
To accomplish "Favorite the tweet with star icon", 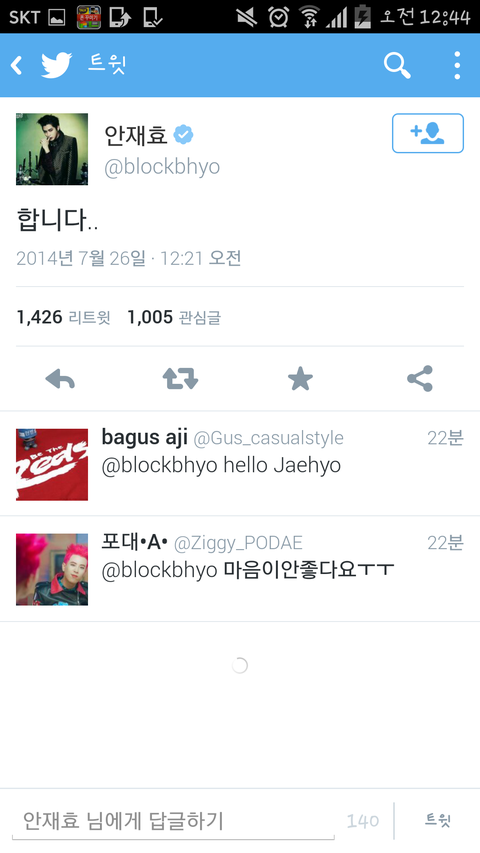I will pyautogui.click(x=300, y=379).
